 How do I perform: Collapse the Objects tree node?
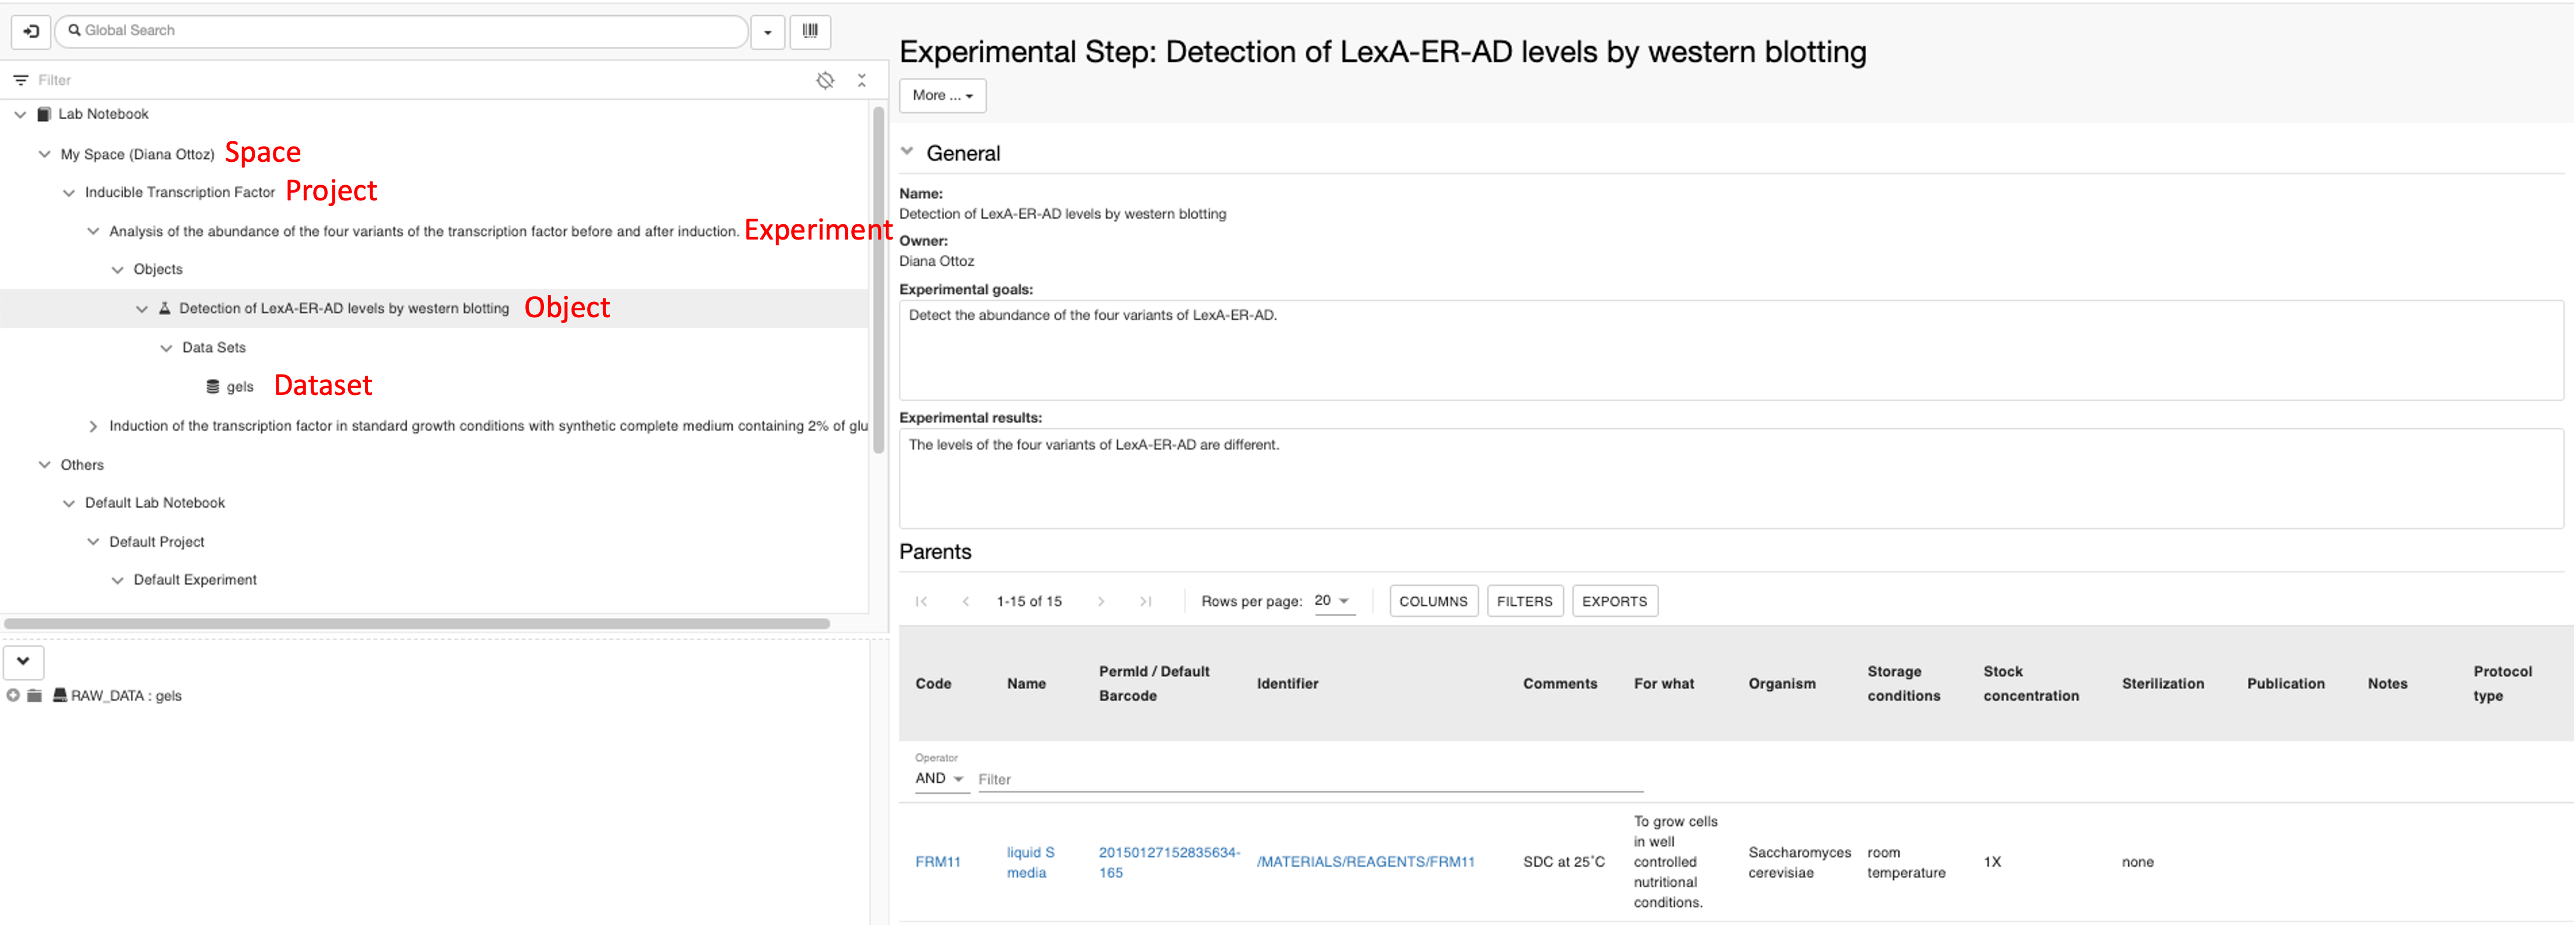coord(118,270)
